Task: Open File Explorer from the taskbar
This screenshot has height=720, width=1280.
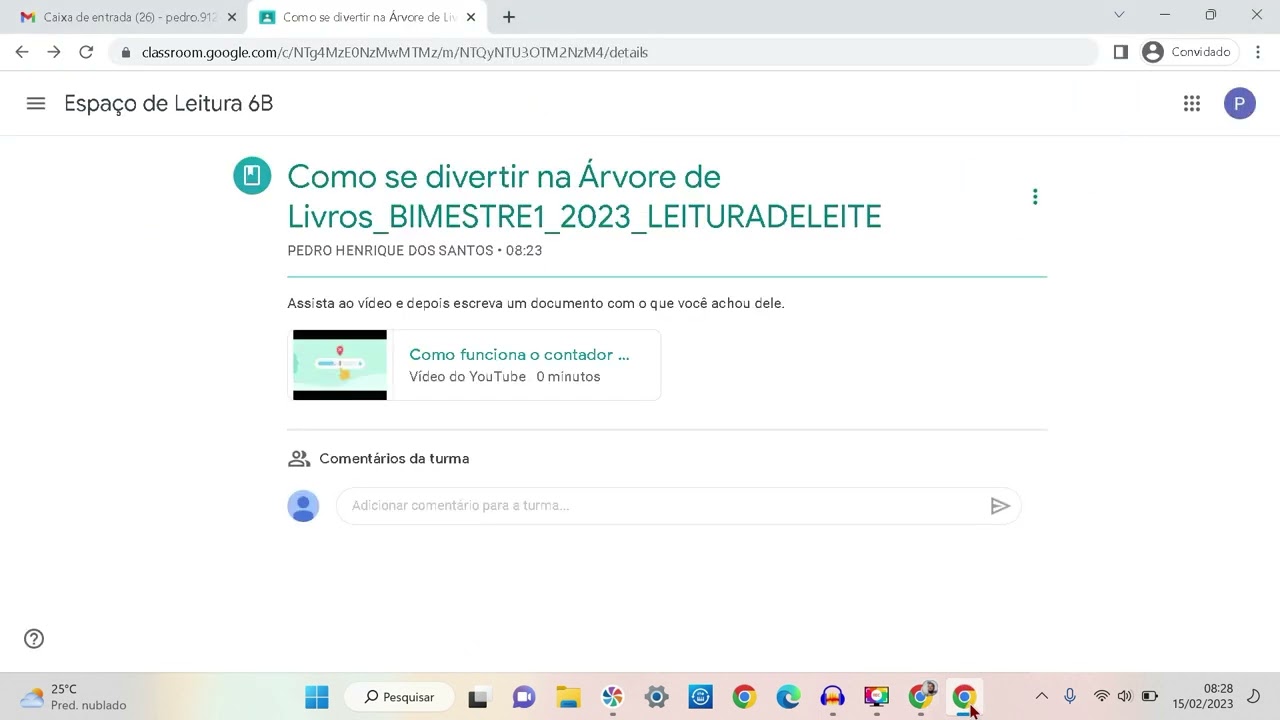Action: click(x=568, y=697)
